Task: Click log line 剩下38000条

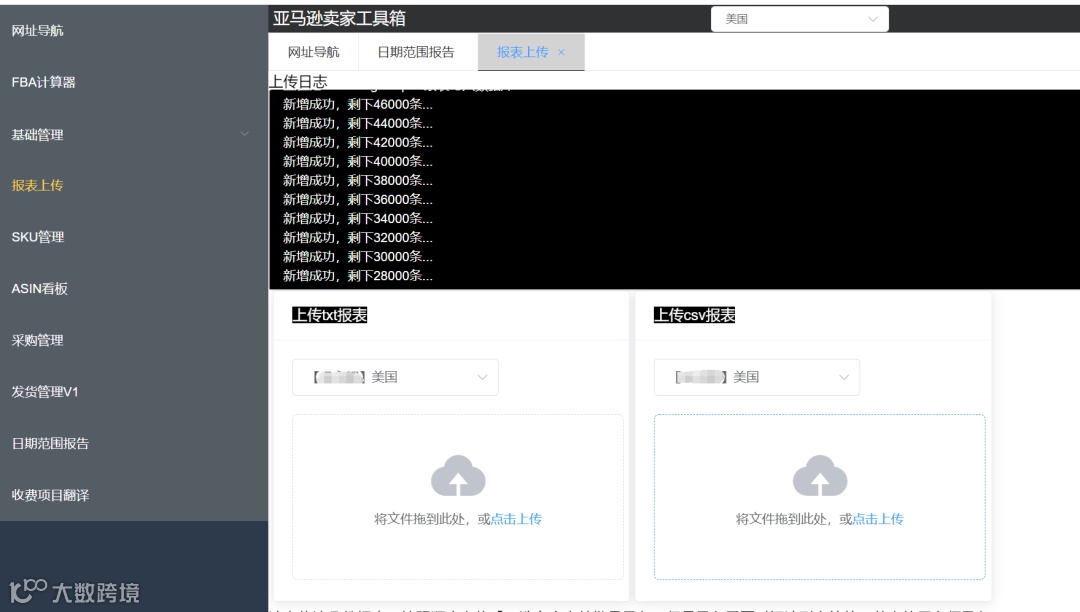Action: pyautogui.click(x=357, y=180)
